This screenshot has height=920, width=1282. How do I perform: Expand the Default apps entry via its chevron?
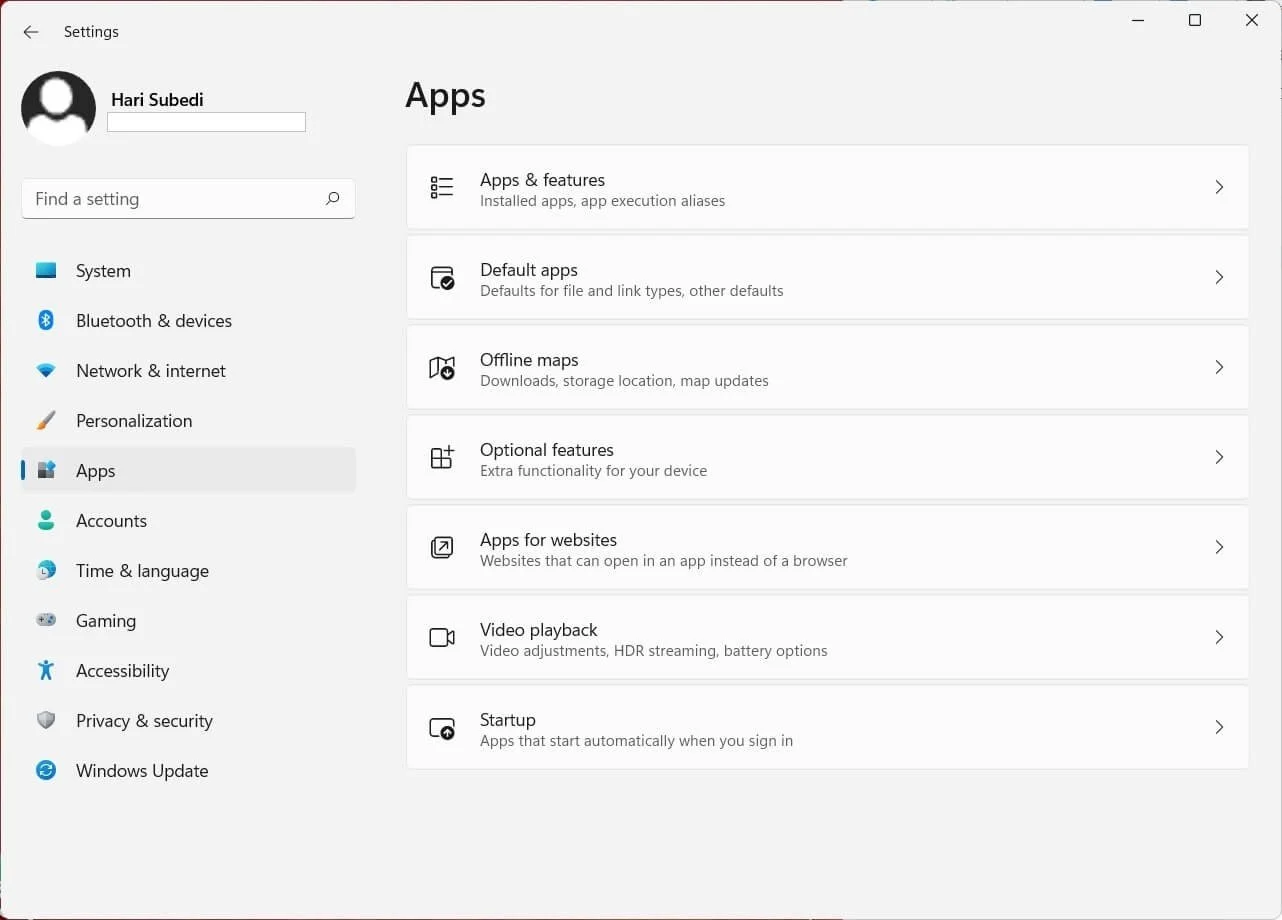point(1219,277)
